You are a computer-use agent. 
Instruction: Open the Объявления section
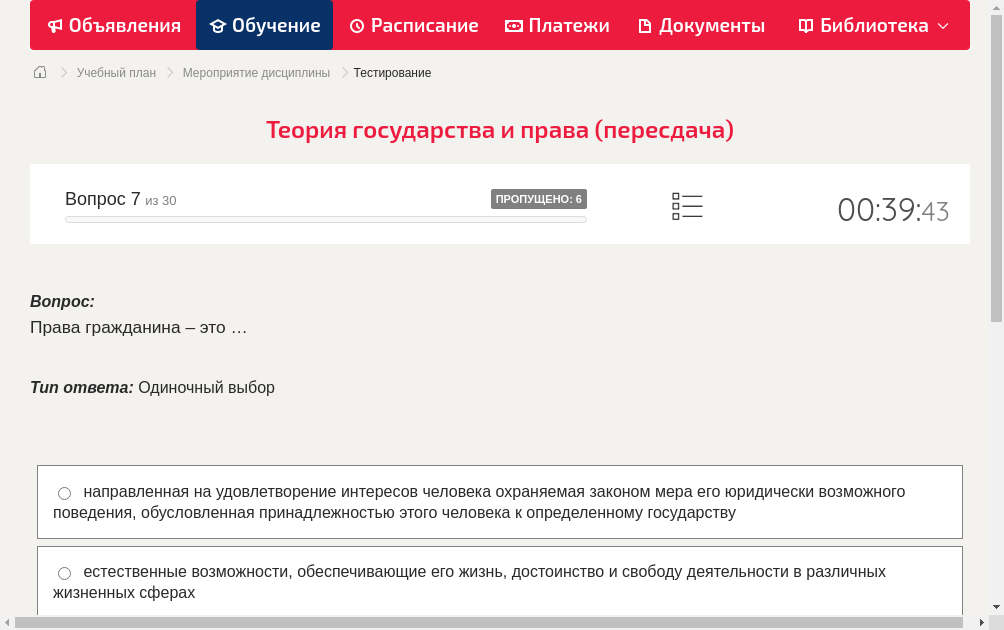pos(113,25)
